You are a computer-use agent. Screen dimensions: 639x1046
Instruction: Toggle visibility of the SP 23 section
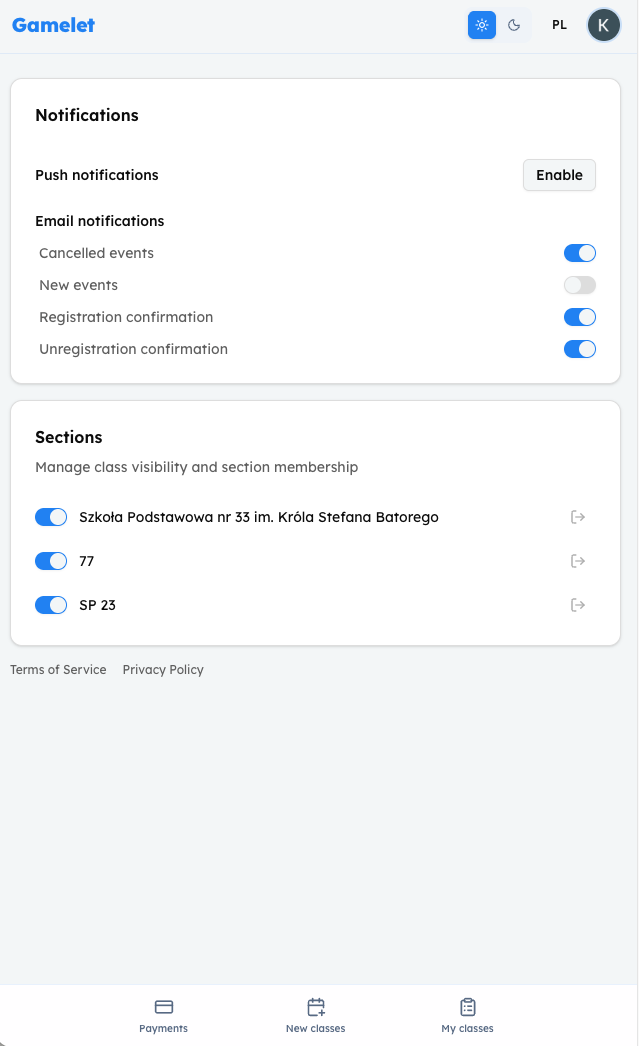pyautogui.click(x=51, y=605)
